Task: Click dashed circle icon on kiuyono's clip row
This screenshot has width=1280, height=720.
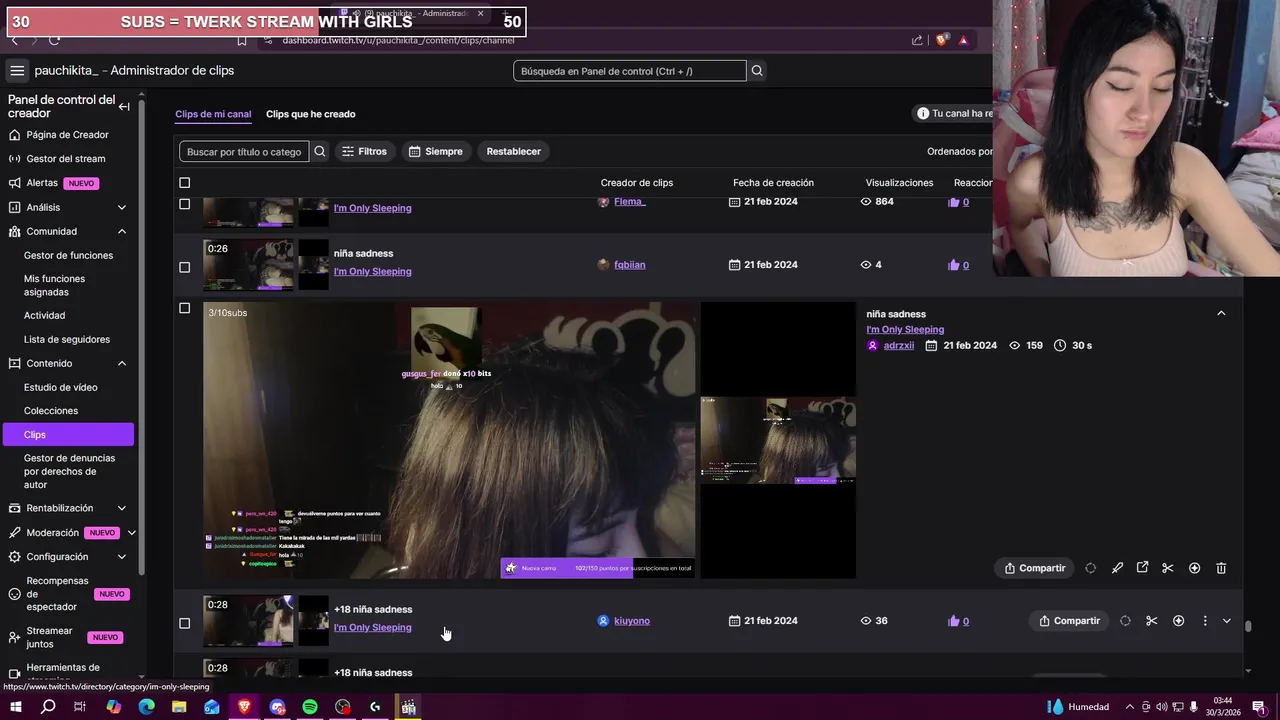Action: tap(1125, 621)
